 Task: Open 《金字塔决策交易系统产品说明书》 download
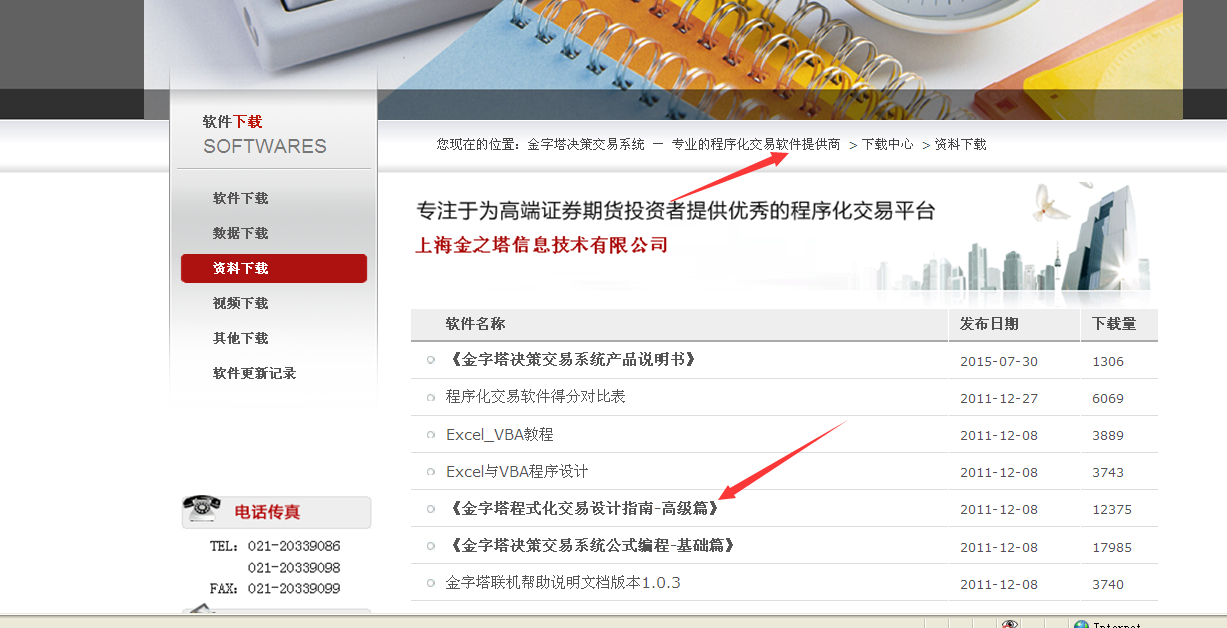point(572,360)
